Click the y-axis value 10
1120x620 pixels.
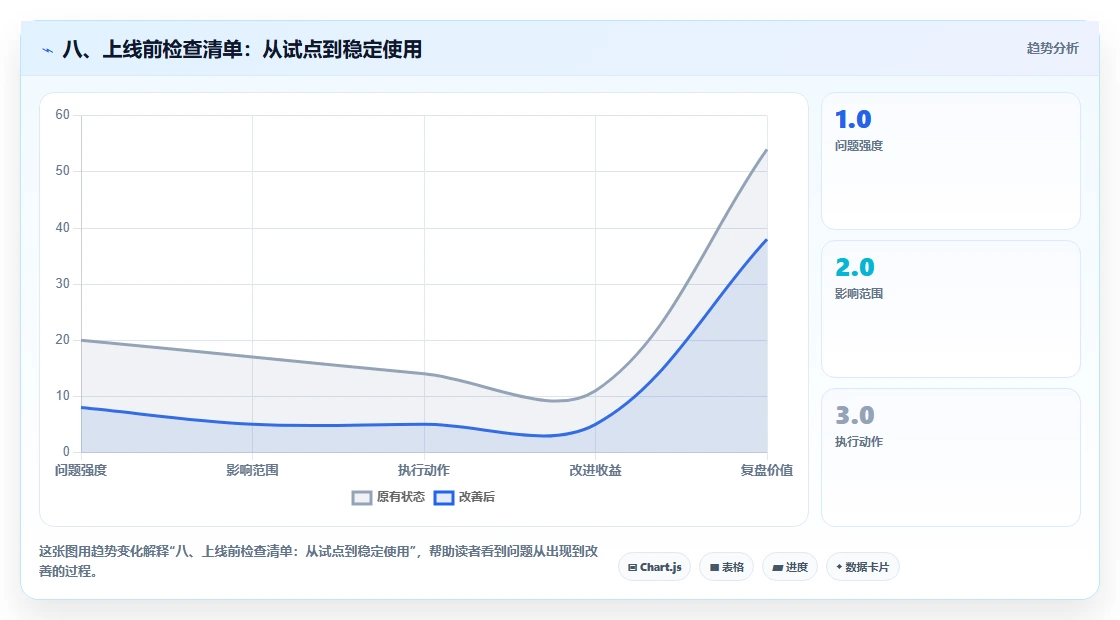[x=63, y=396]
